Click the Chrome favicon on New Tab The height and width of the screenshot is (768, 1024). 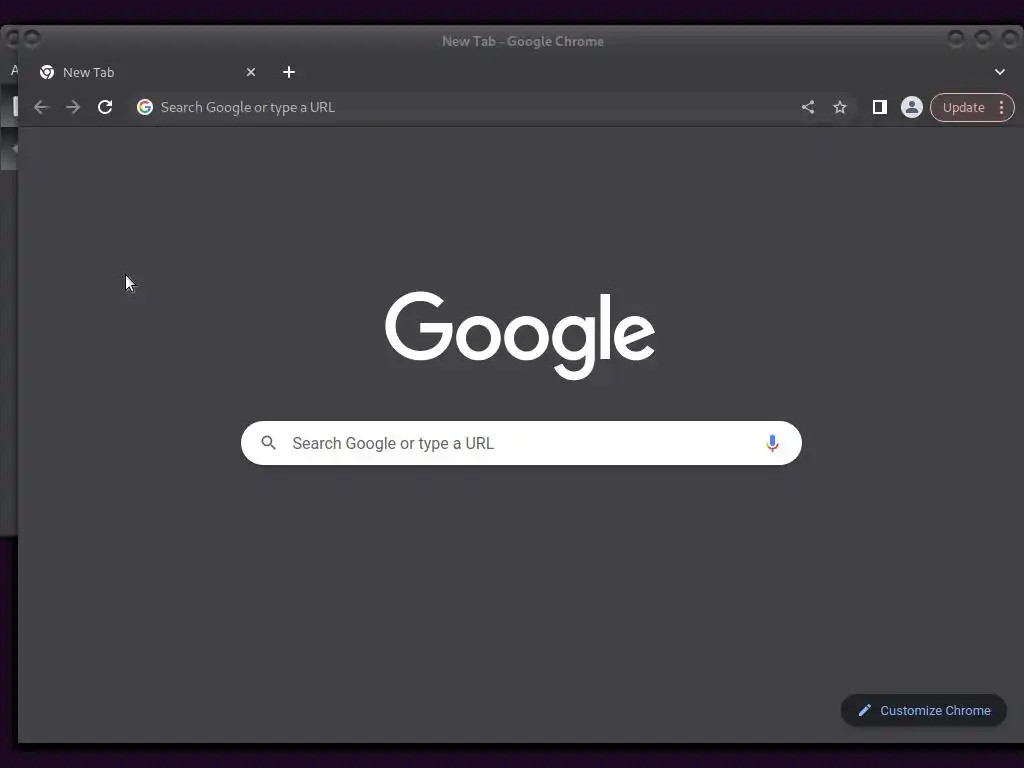pyautogui.click(x=47, y=72)
